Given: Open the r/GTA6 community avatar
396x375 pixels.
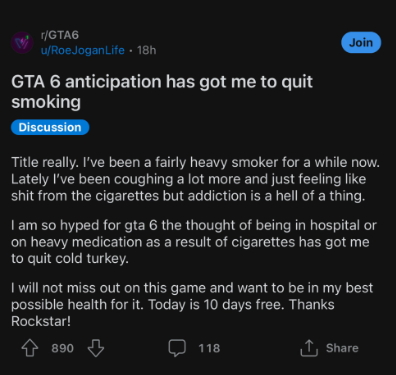Looking at the screenshot, I should (22, 43).
